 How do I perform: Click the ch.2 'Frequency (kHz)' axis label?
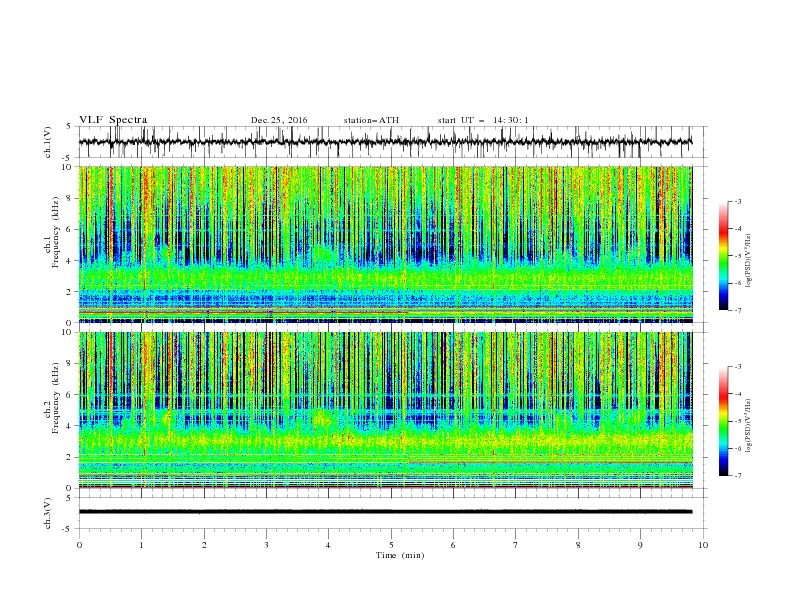(x=56, y=398)
